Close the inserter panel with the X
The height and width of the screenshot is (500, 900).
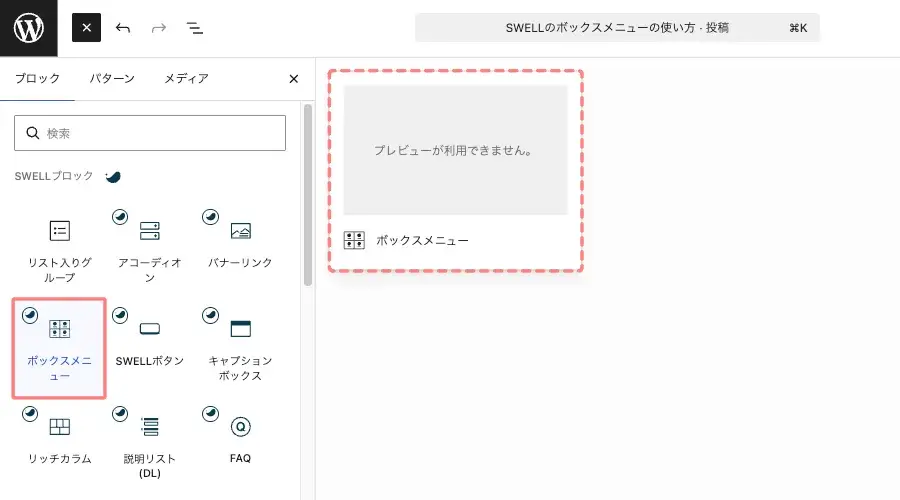click(x=293, y=79)
